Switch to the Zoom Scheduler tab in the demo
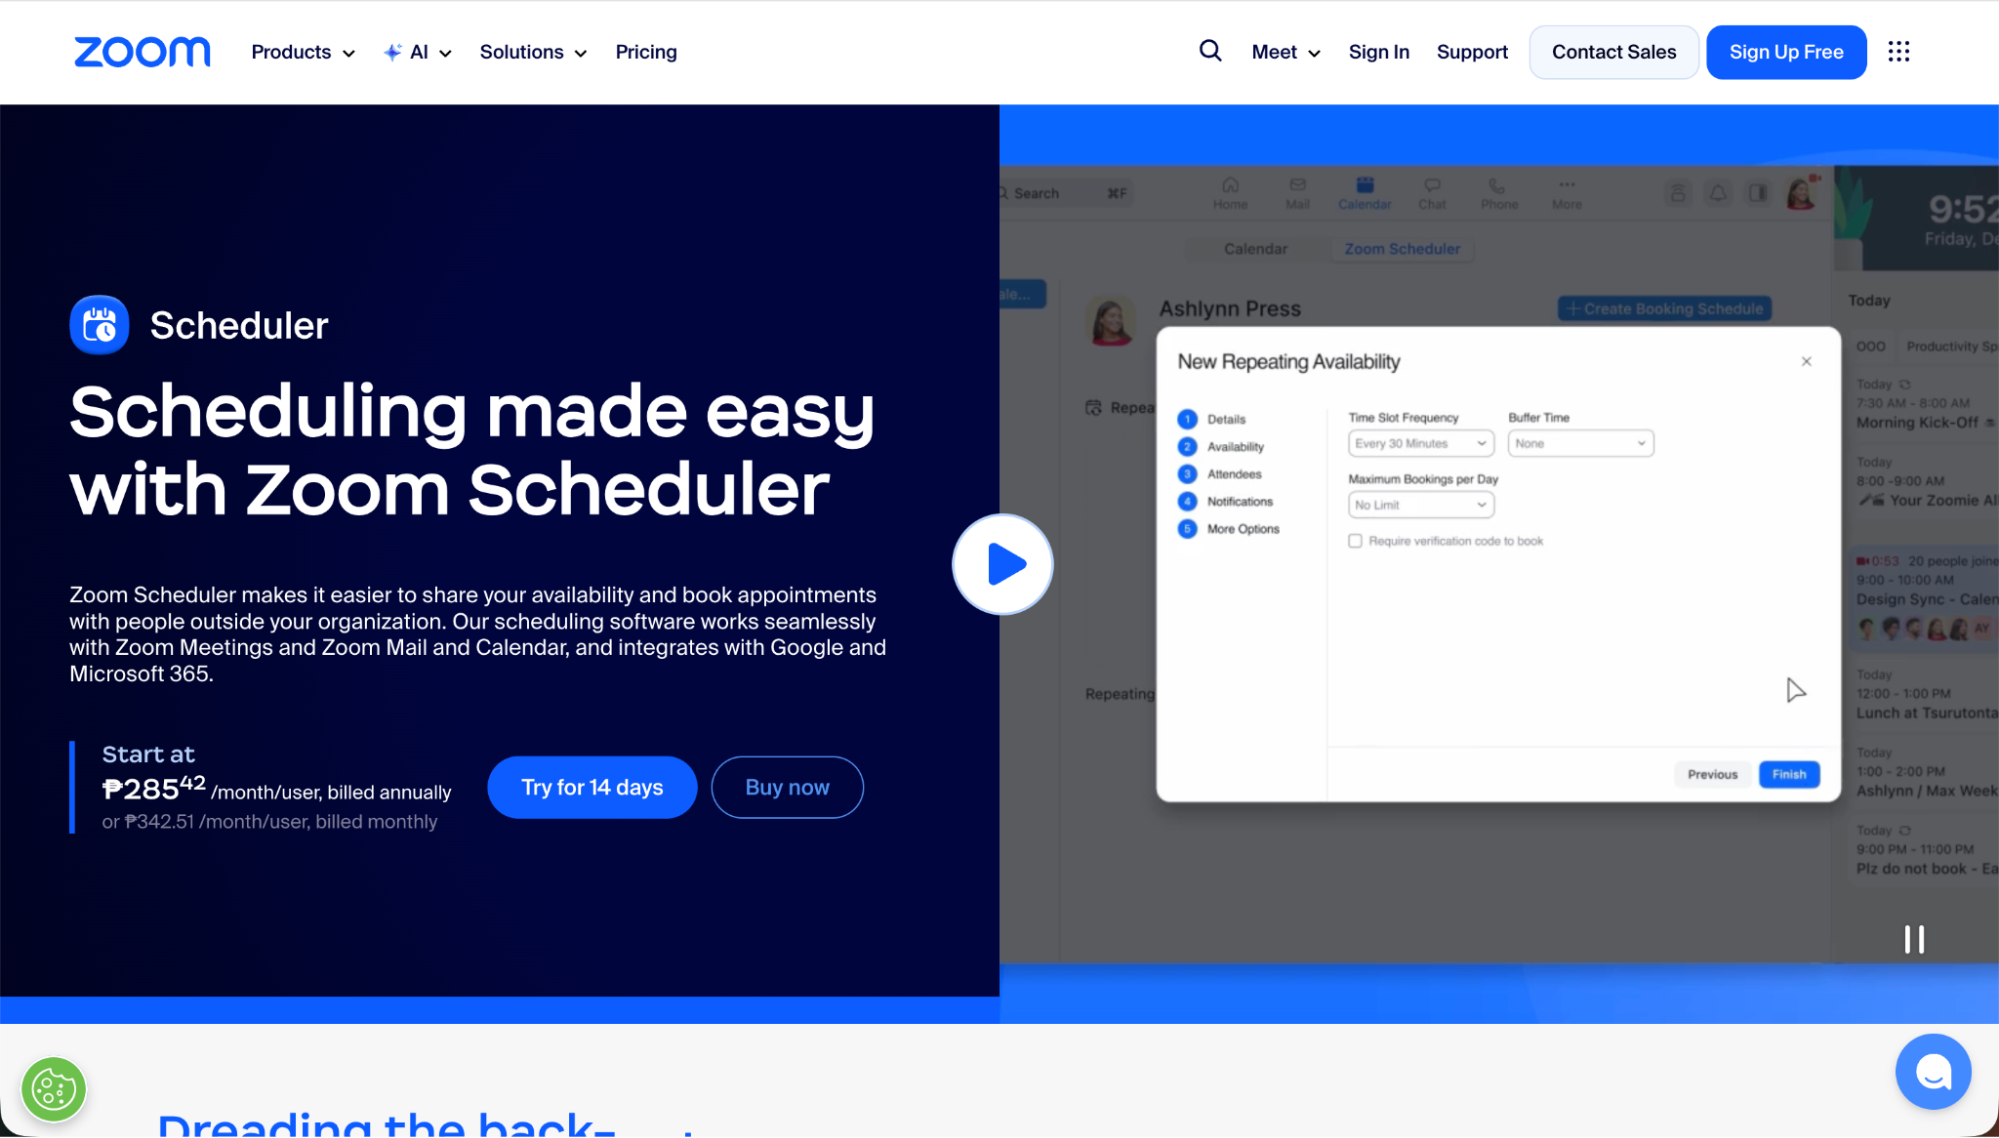Viewport: 1999px width, 1138px height. 1401,248
